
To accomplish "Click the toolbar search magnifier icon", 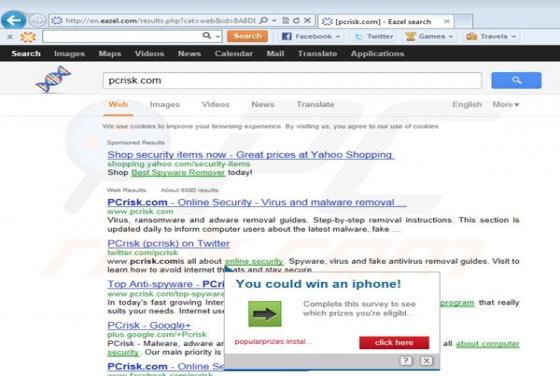I will click(206, 36).
